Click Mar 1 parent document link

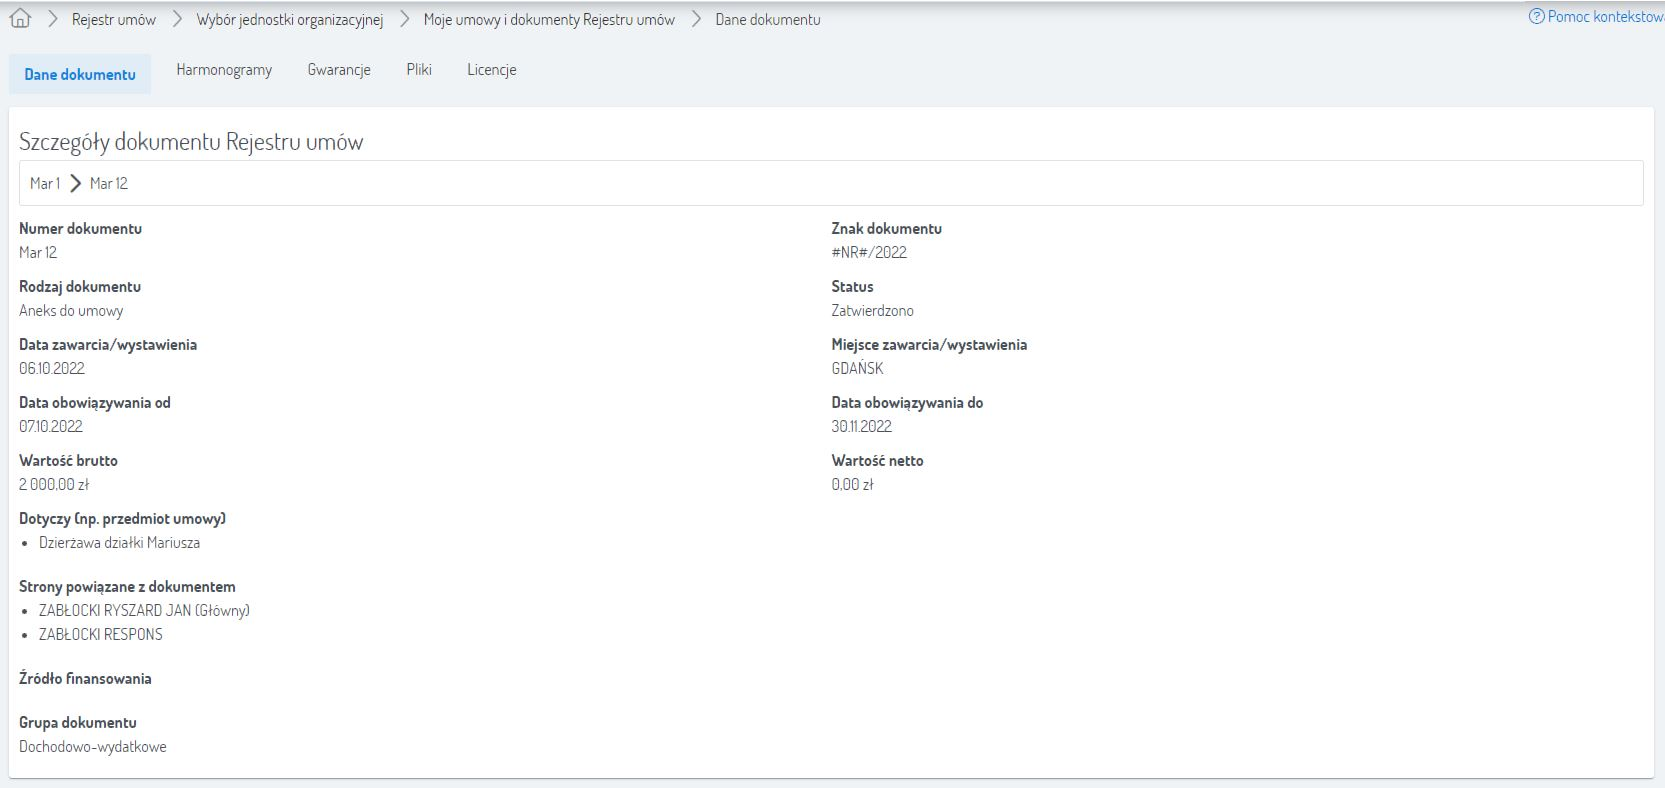pyautogui.click(x=45, y=184)
